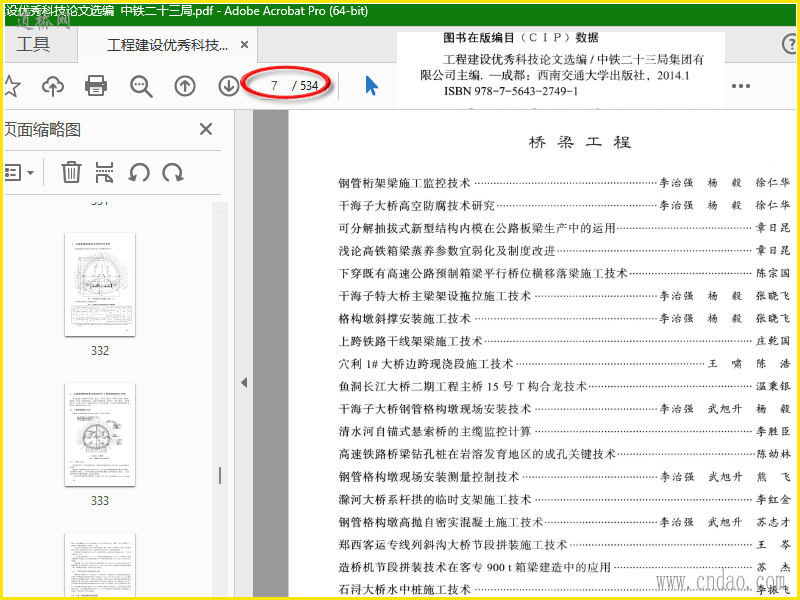Click the 图书在版编目（CIP）数据 heading

[521, 38]
